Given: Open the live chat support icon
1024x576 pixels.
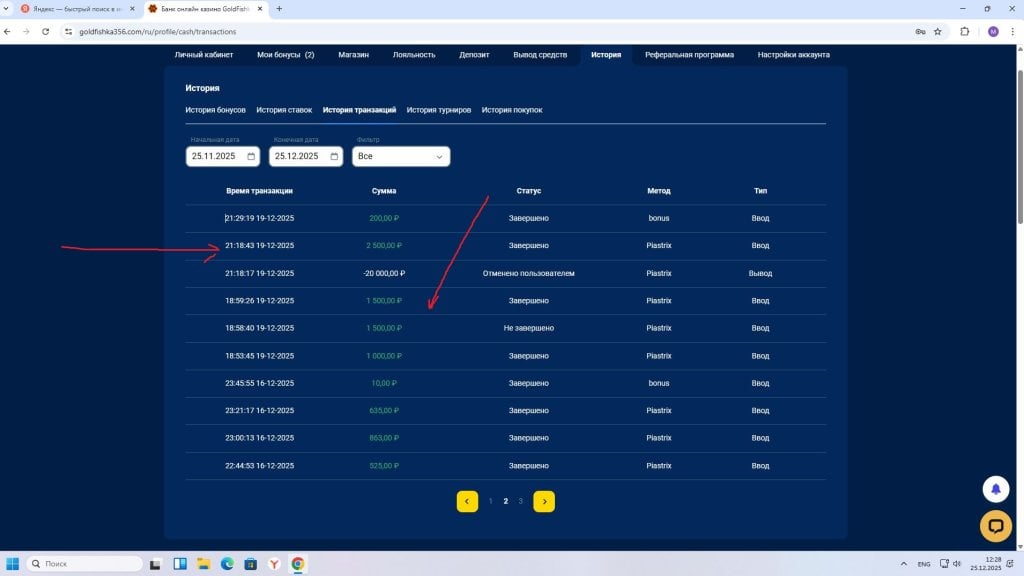Looking at the screenshot, I should [995, 525].
